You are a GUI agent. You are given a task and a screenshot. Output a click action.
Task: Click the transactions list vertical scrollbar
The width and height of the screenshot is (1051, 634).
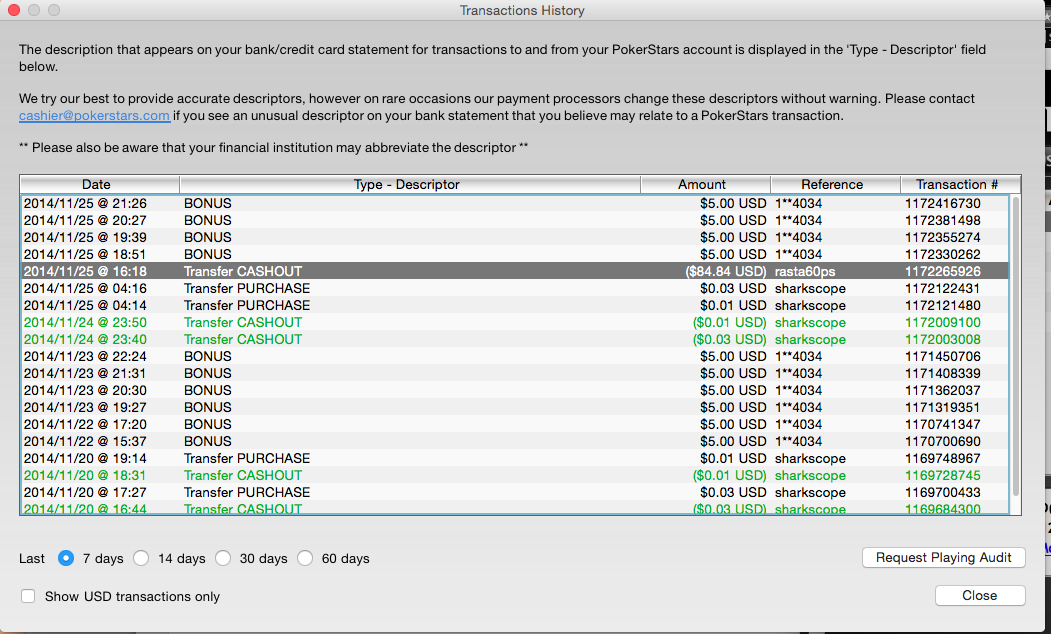pos(1015,346)
